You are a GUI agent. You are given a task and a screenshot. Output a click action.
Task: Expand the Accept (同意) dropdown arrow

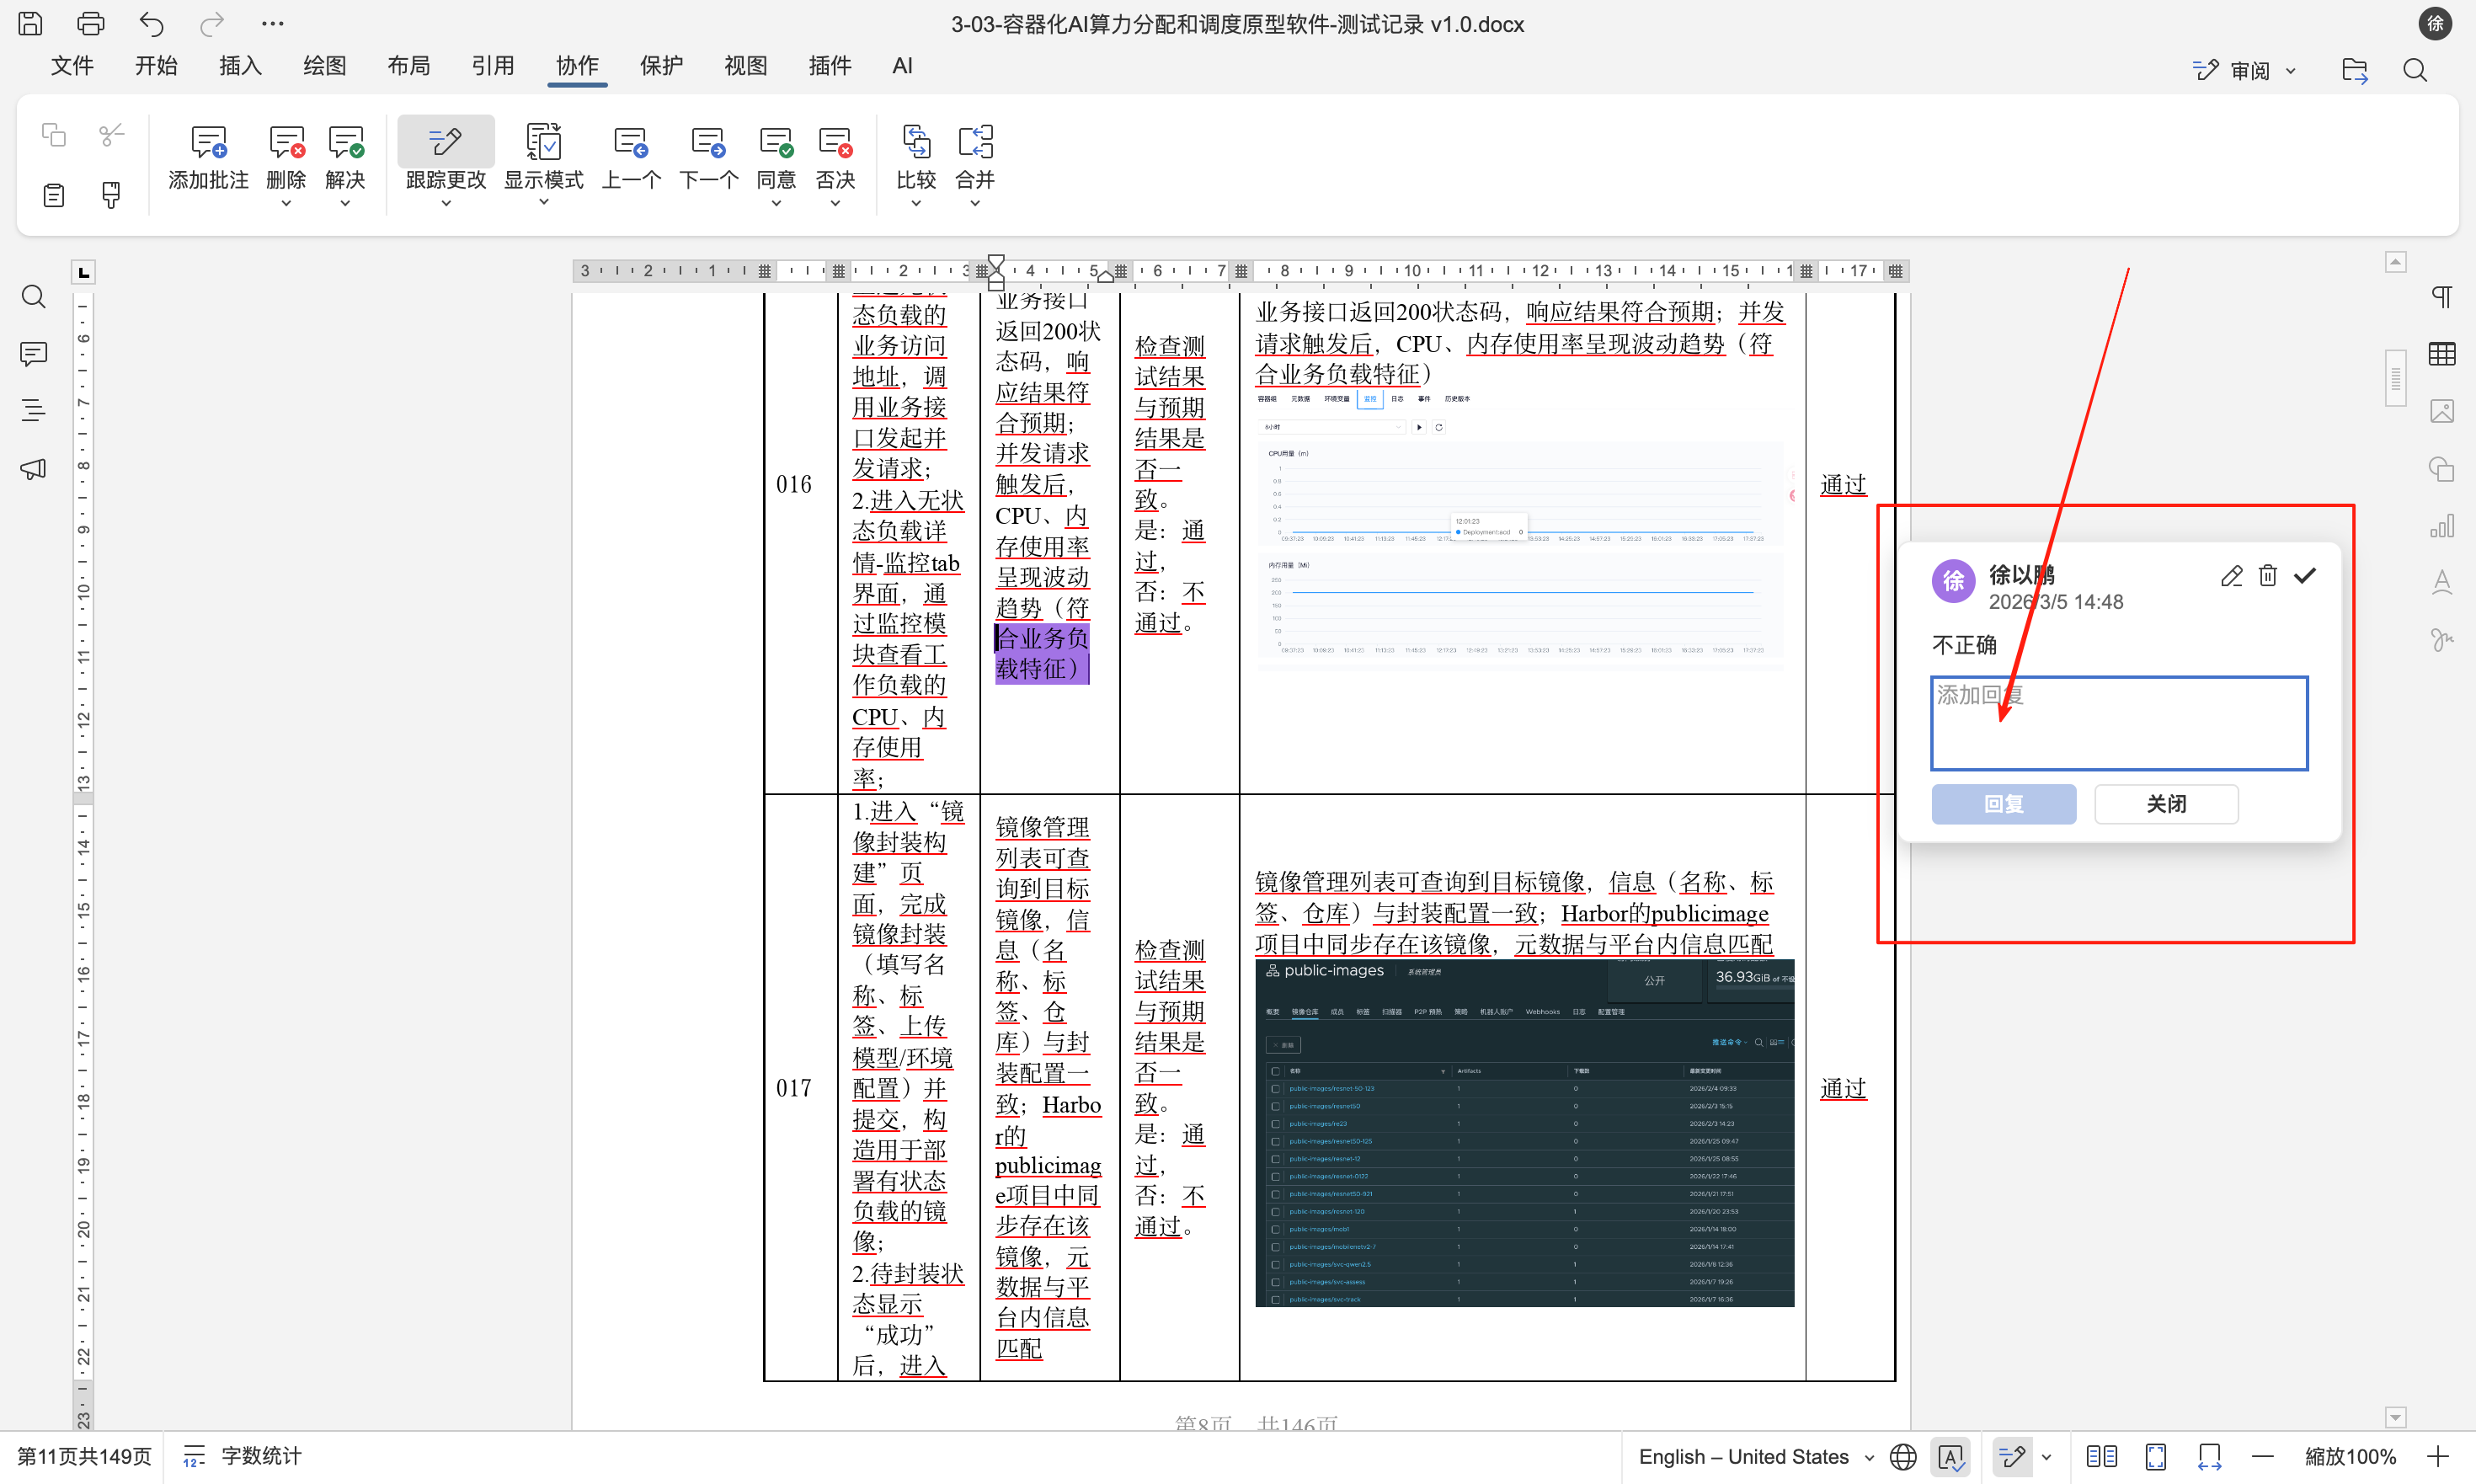pos(776,203)
